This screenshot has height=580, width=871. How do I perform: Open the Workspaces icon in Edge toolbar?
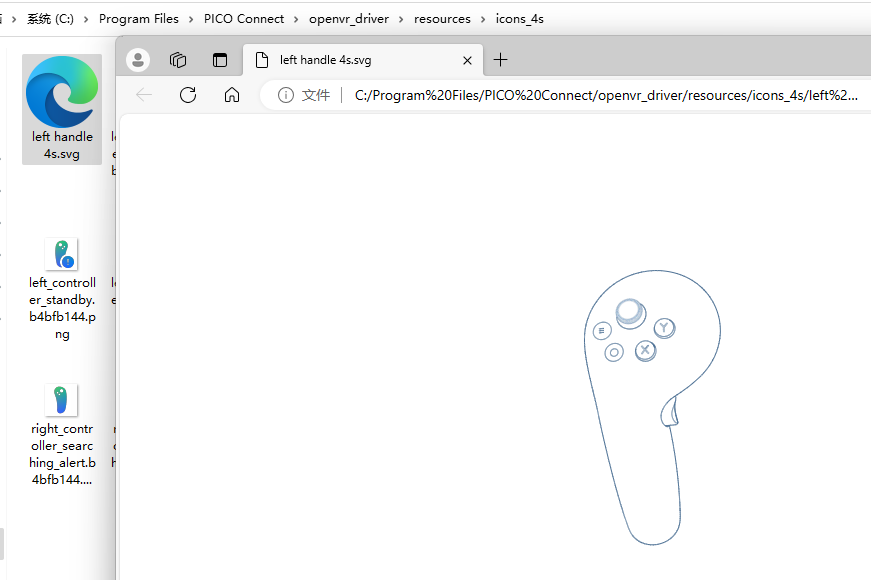178,59
